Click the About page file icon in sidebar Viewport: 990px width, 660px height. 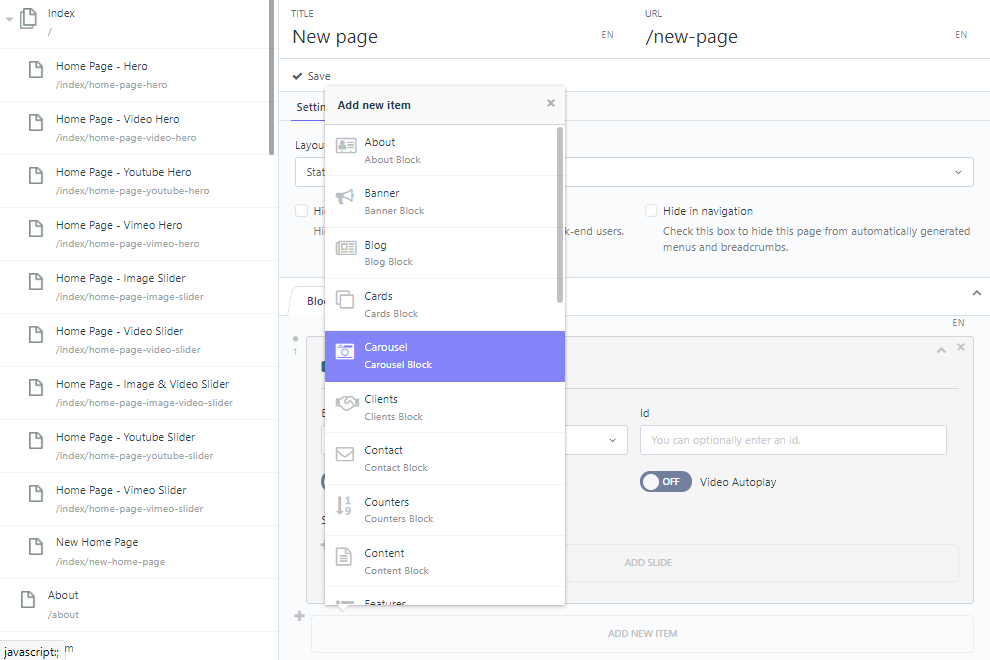coord(28,599)
